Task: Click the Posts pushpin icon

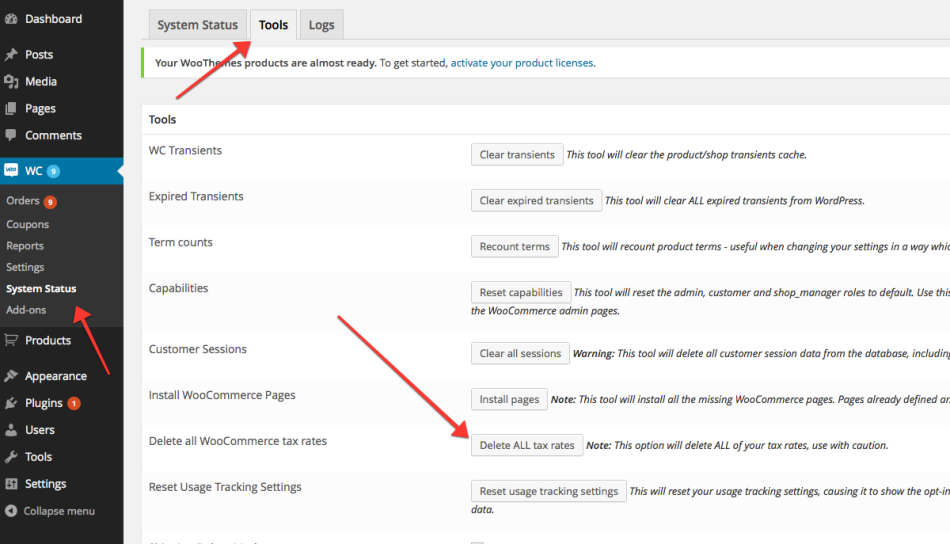Action: click(x=11, y=55)
